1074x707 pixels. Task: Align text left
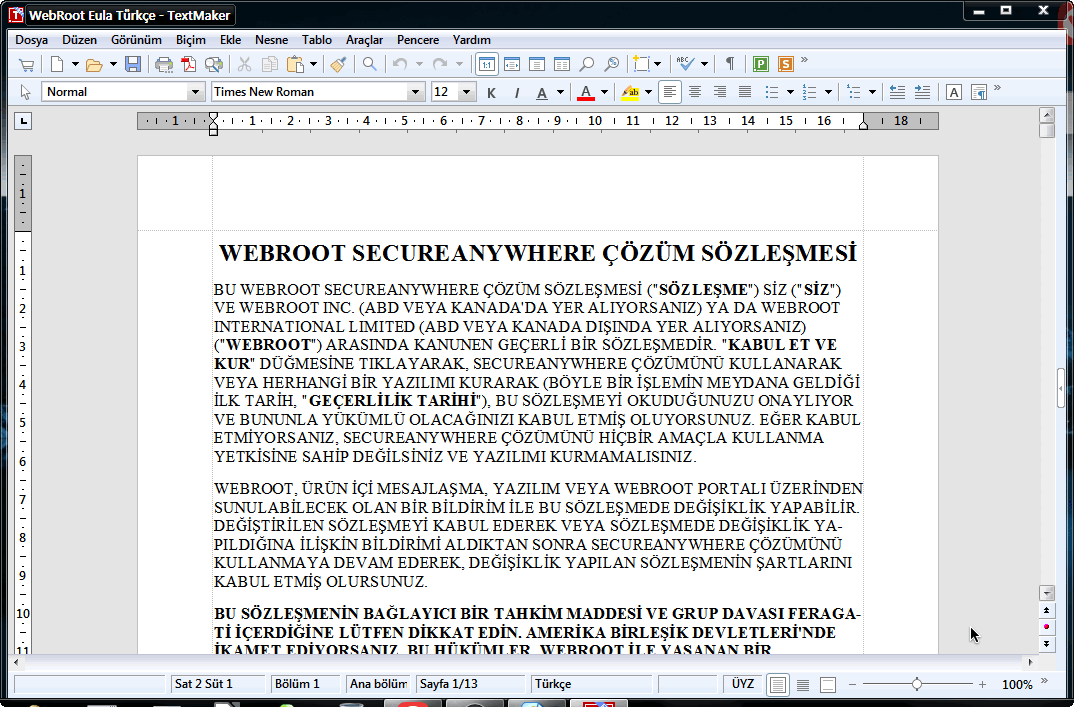(x=670, y=92)
